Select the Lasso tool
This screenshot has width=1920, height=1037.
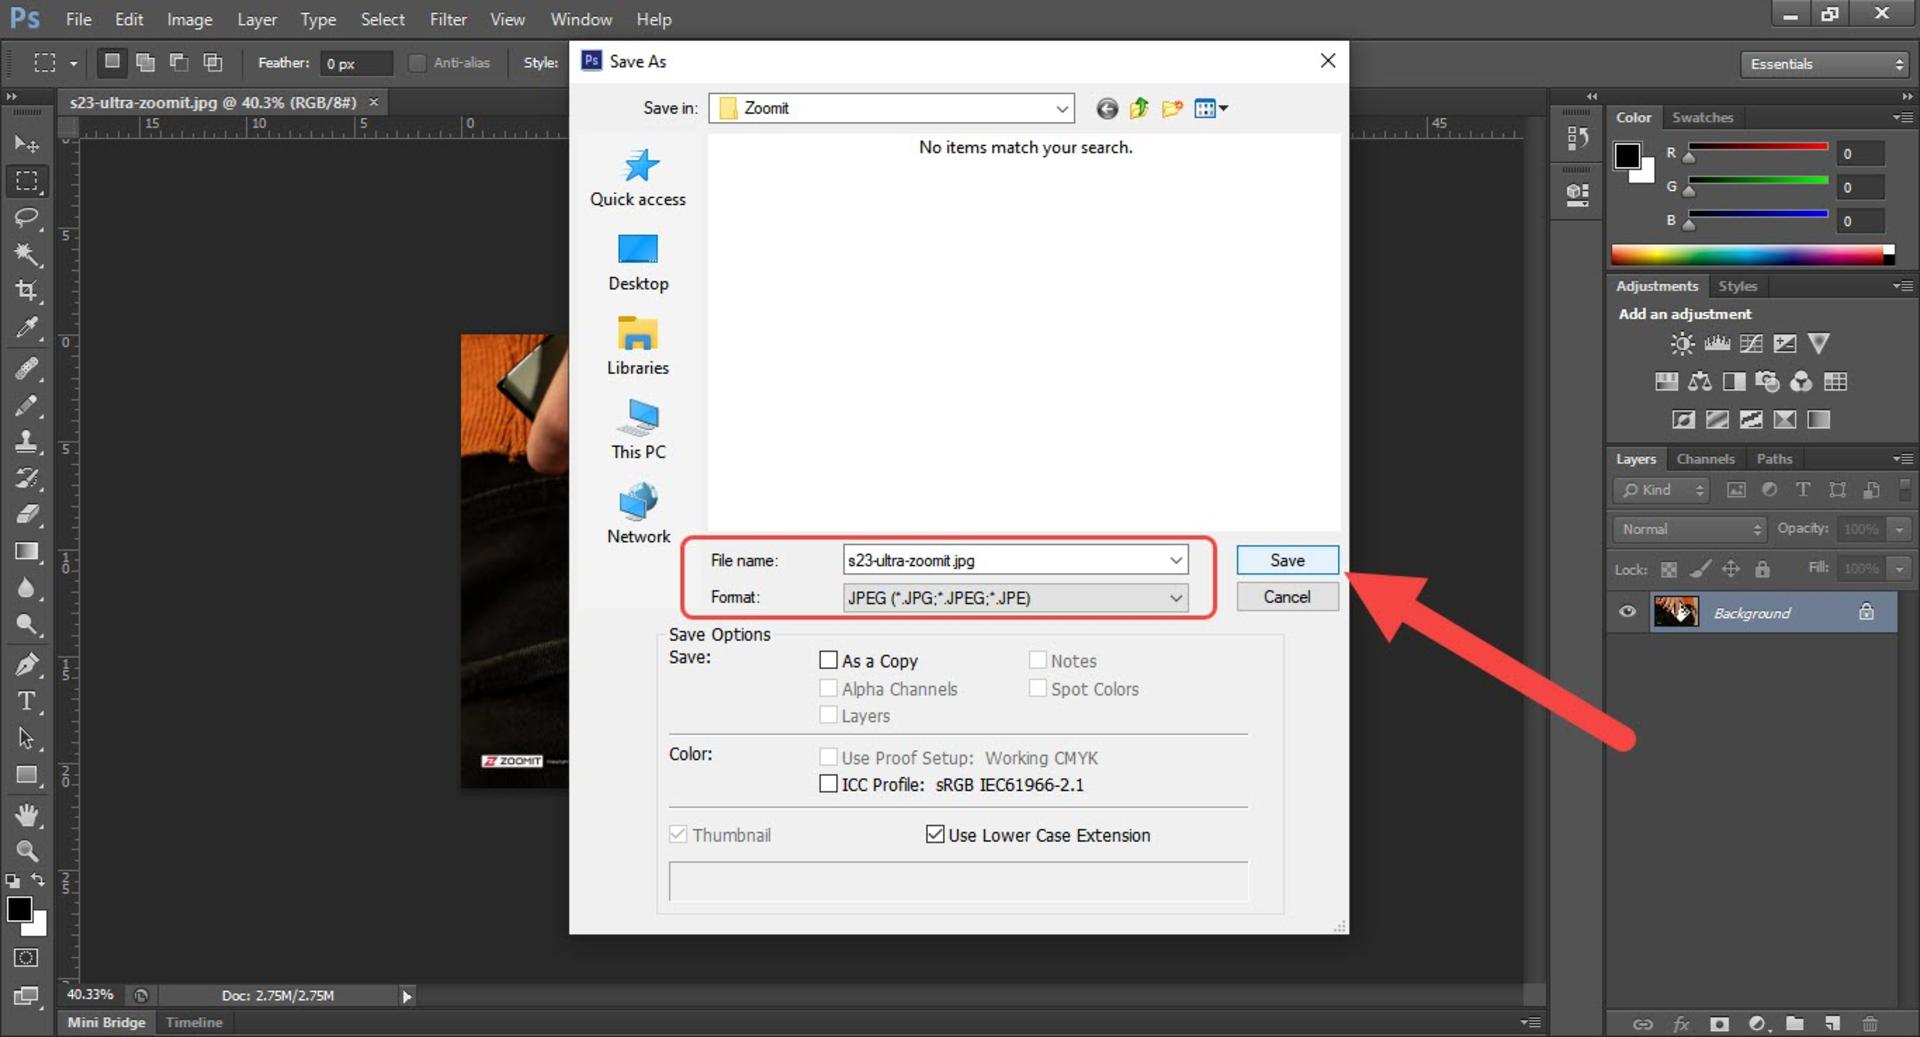(x=27, y=218)
